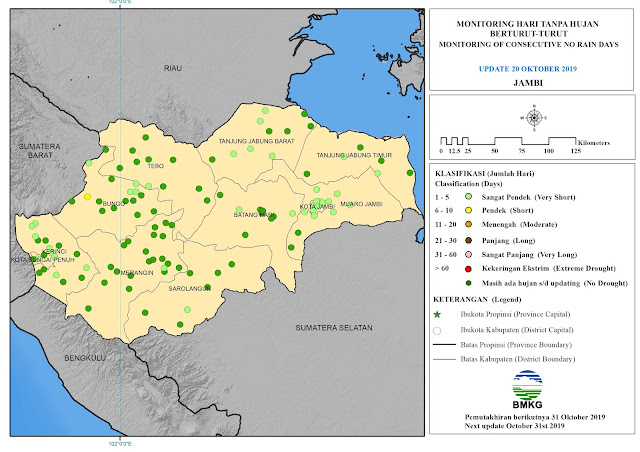Click the brown Long legend dot
Viewport: 640px width, 452px height.
coord(468,240)
